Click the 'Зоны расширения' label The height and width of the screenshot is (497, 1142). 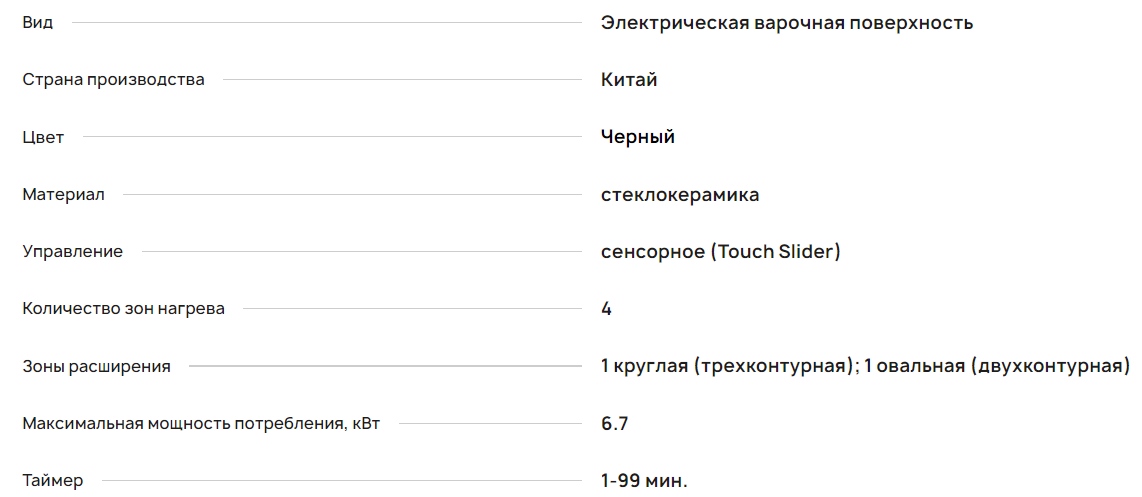tap(96, 367)
